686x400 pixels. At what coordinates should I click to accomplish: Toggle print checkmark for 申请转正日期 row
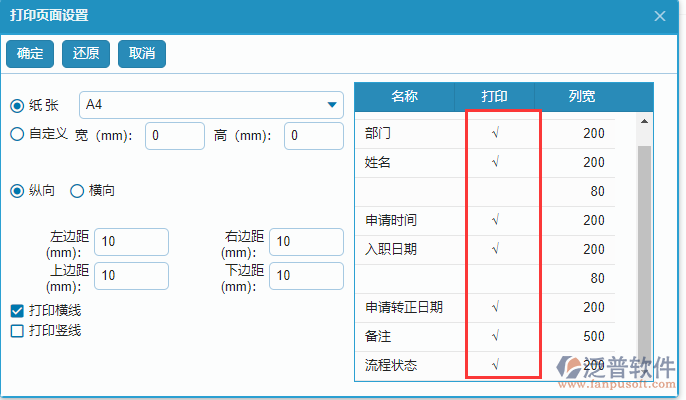tap(495, 307)
